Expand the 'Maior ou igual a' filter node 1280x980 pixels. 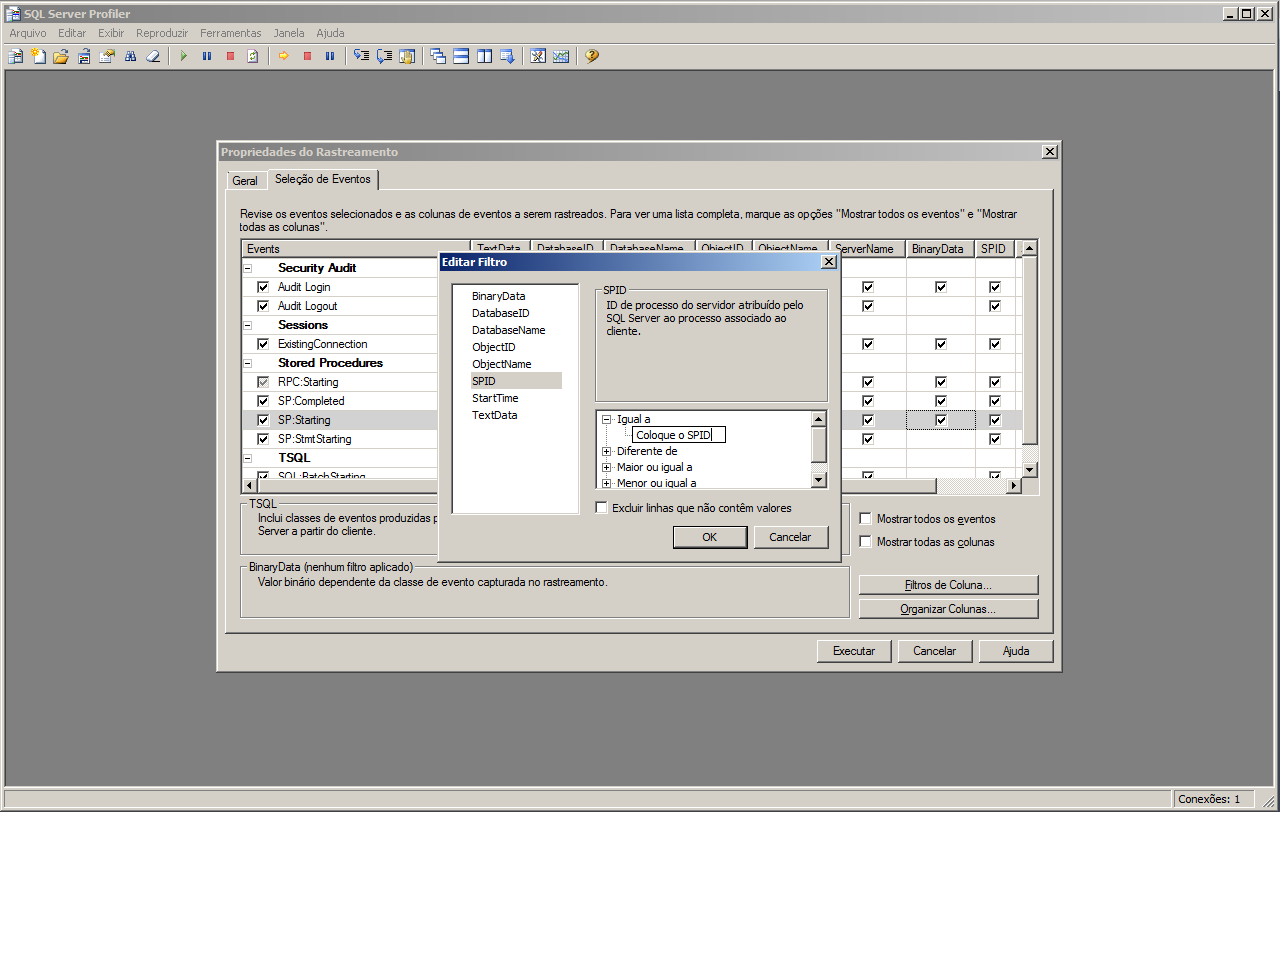tap(606, 468)
